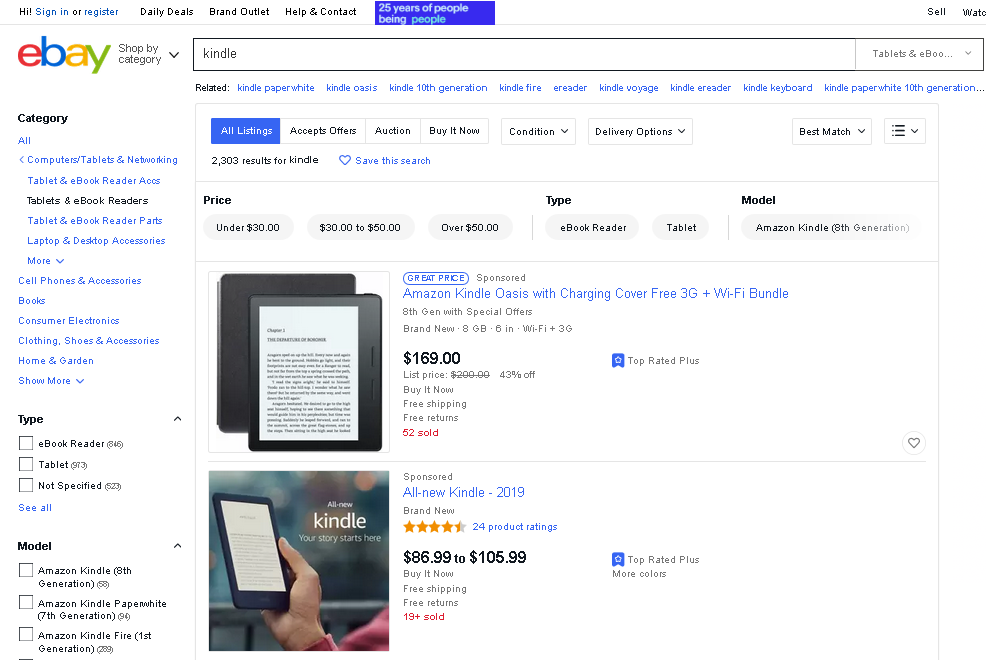The image size is (986, 660).
Task: Click the Top Rated Plus badge for Kindle Oasis
Action: tap(618, 361)
